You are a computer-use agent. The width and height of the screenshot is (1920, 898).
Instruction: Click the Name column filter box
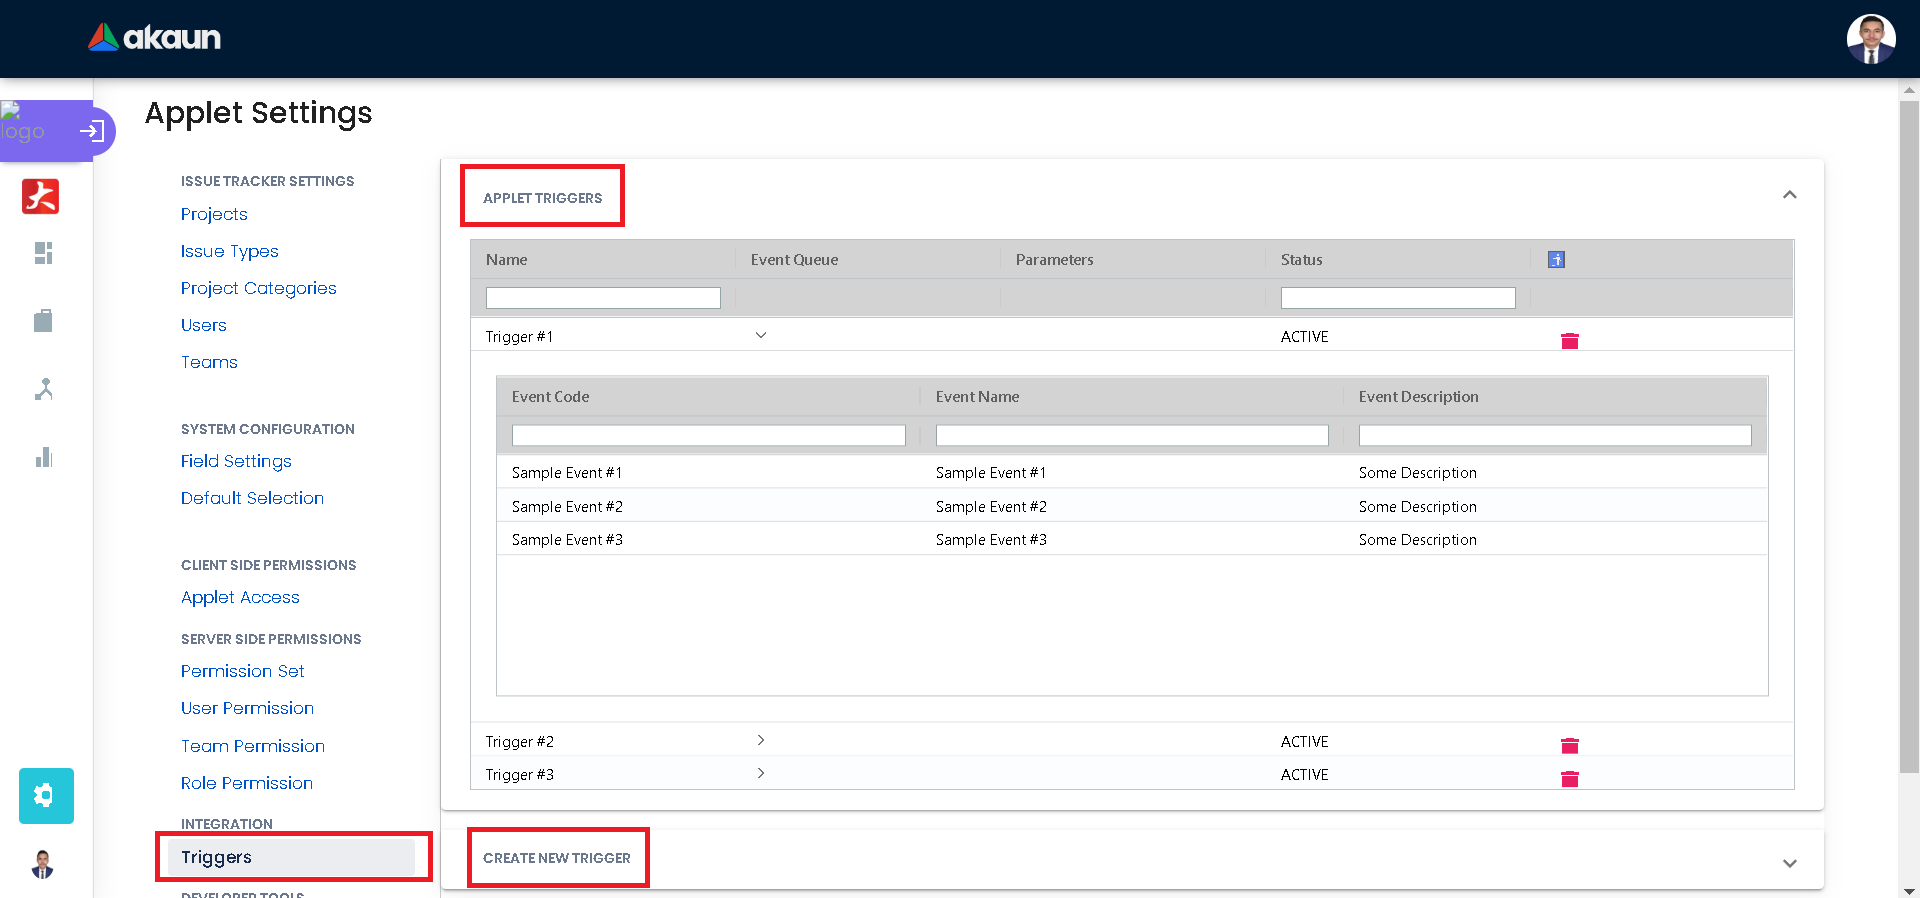[x=603, y=298]
